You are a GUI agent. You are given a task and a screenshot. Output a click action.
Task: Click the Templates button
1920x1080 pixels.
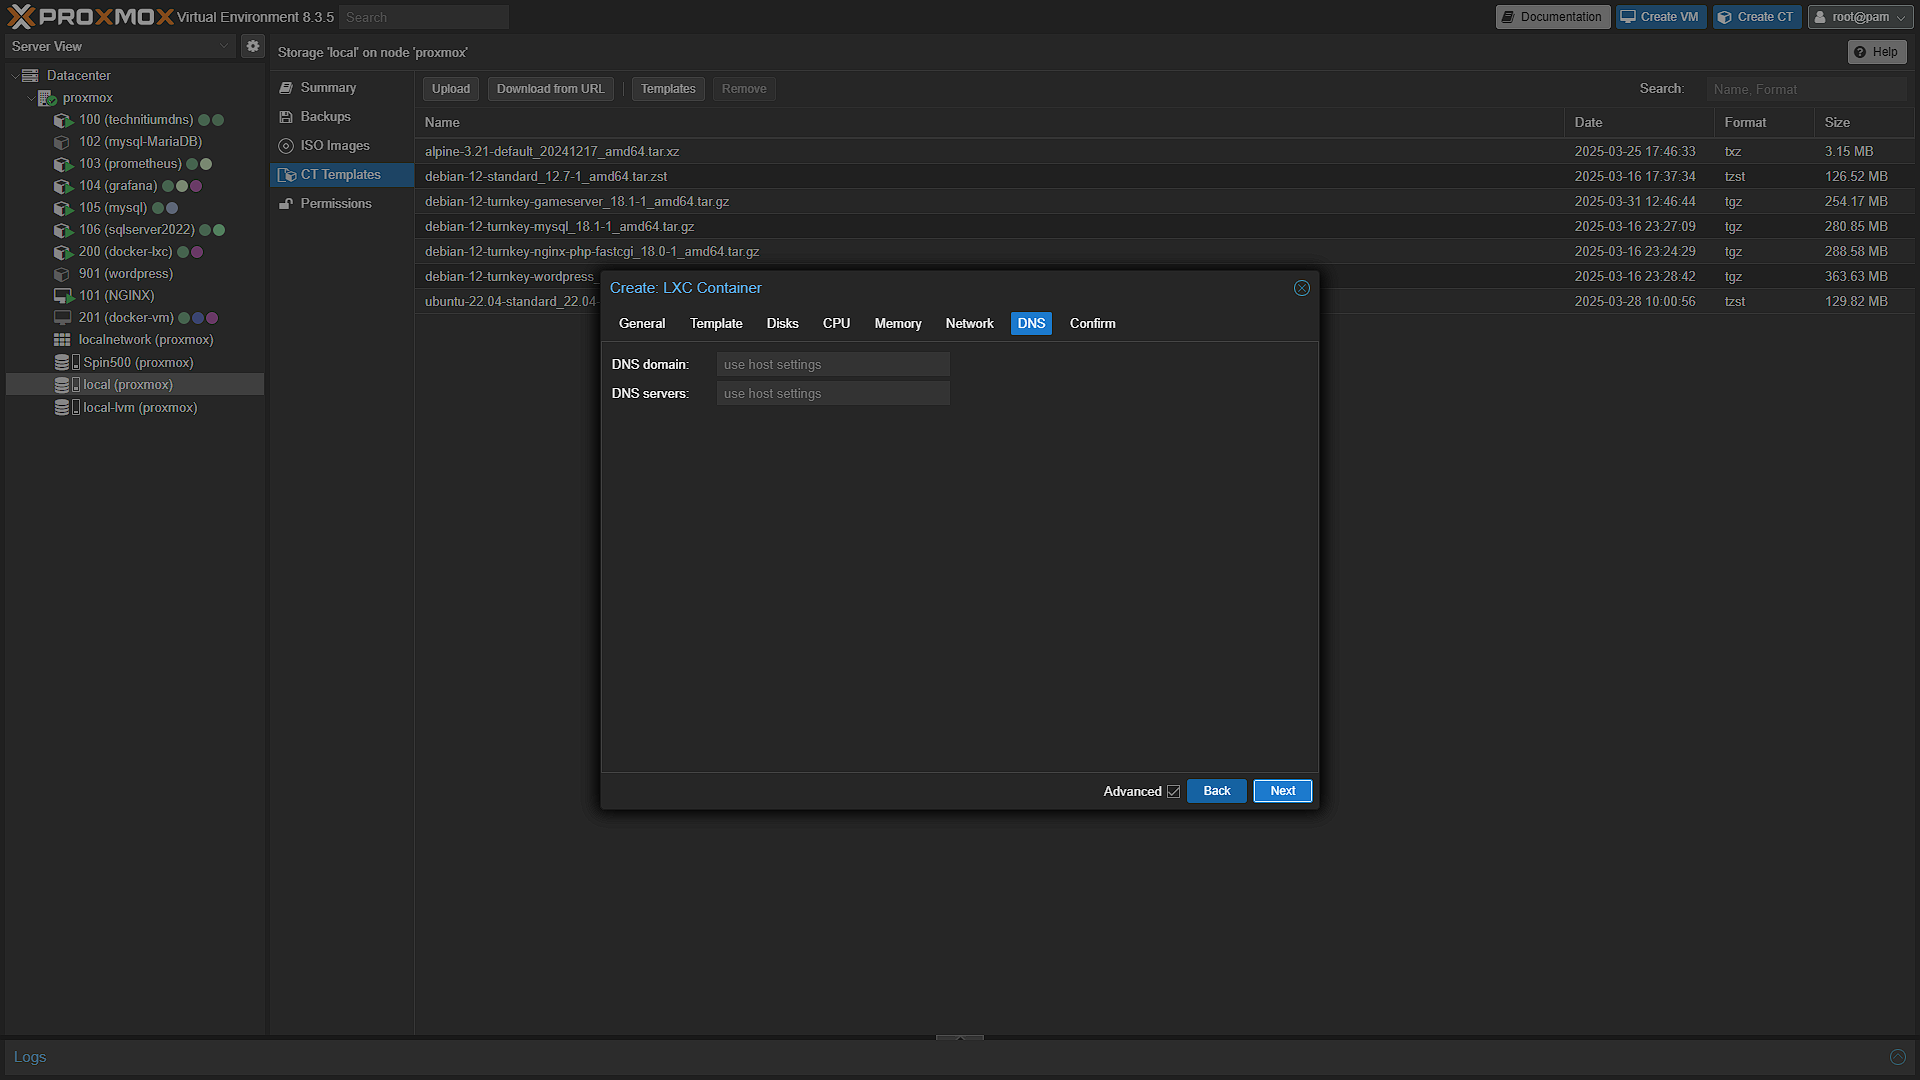point(668,89)
